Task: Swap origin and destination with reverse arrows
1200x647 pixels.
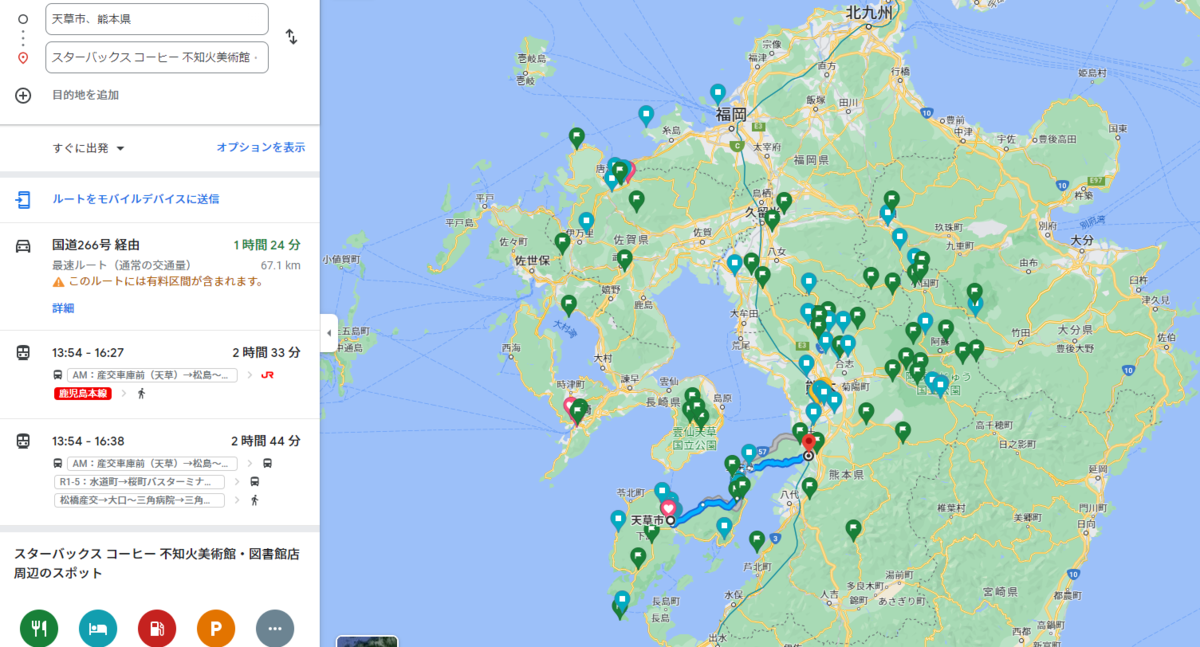Action: click(291, 37)
